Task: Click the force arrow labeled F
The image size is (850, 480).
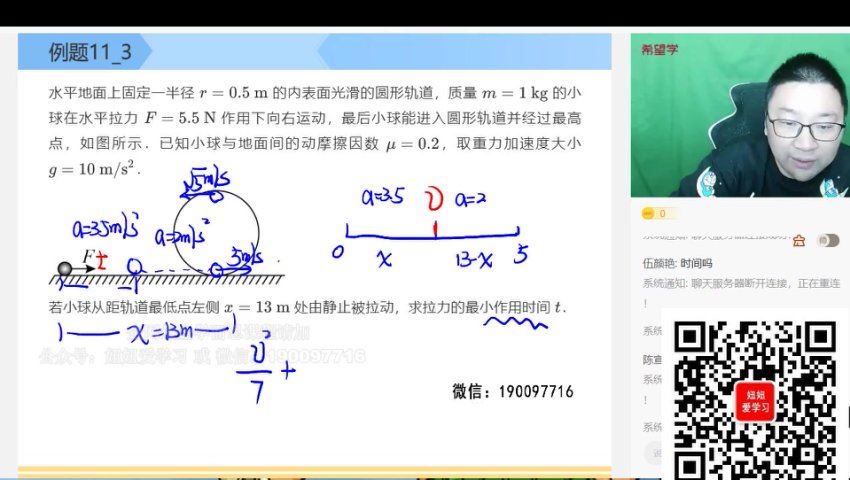Action: 86,267
